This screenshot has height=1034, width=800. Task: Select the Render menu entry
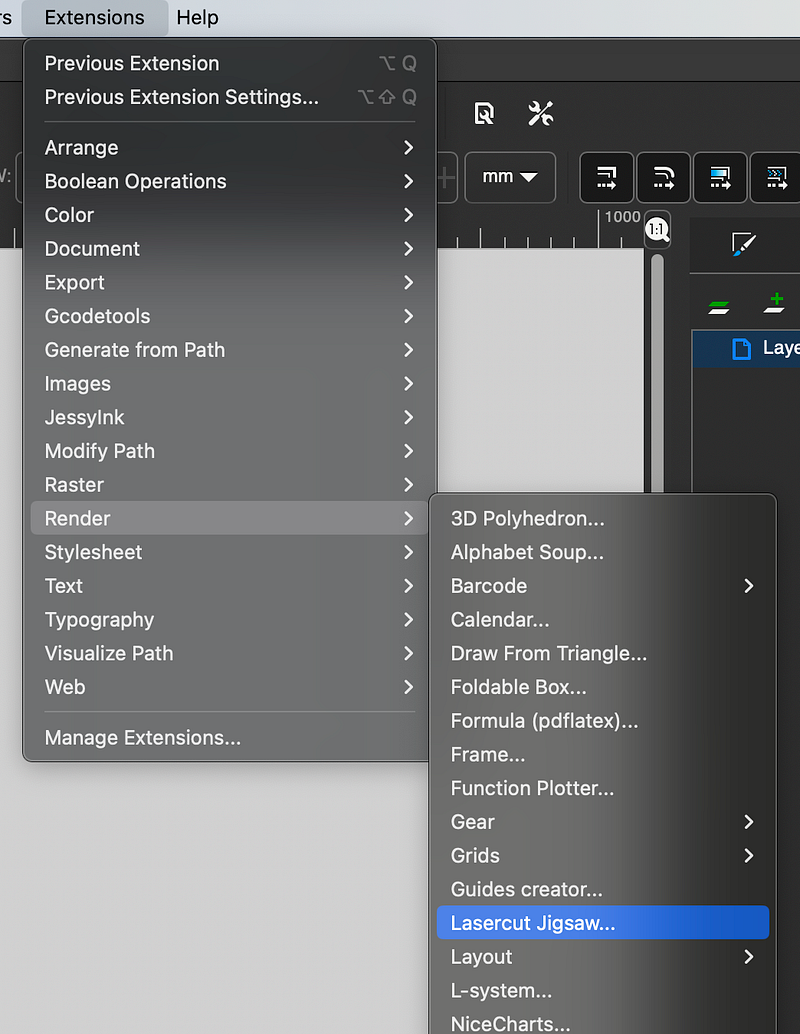(x=230, y=518)
